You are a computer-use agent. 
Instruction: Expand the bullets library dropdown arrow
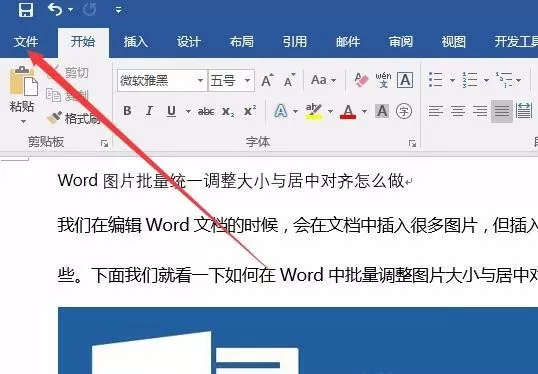452,81
